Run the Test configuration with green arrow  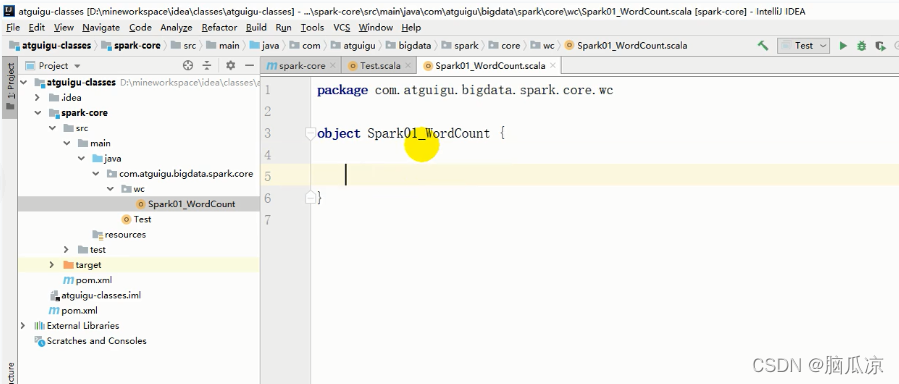[x=843, y=45]
